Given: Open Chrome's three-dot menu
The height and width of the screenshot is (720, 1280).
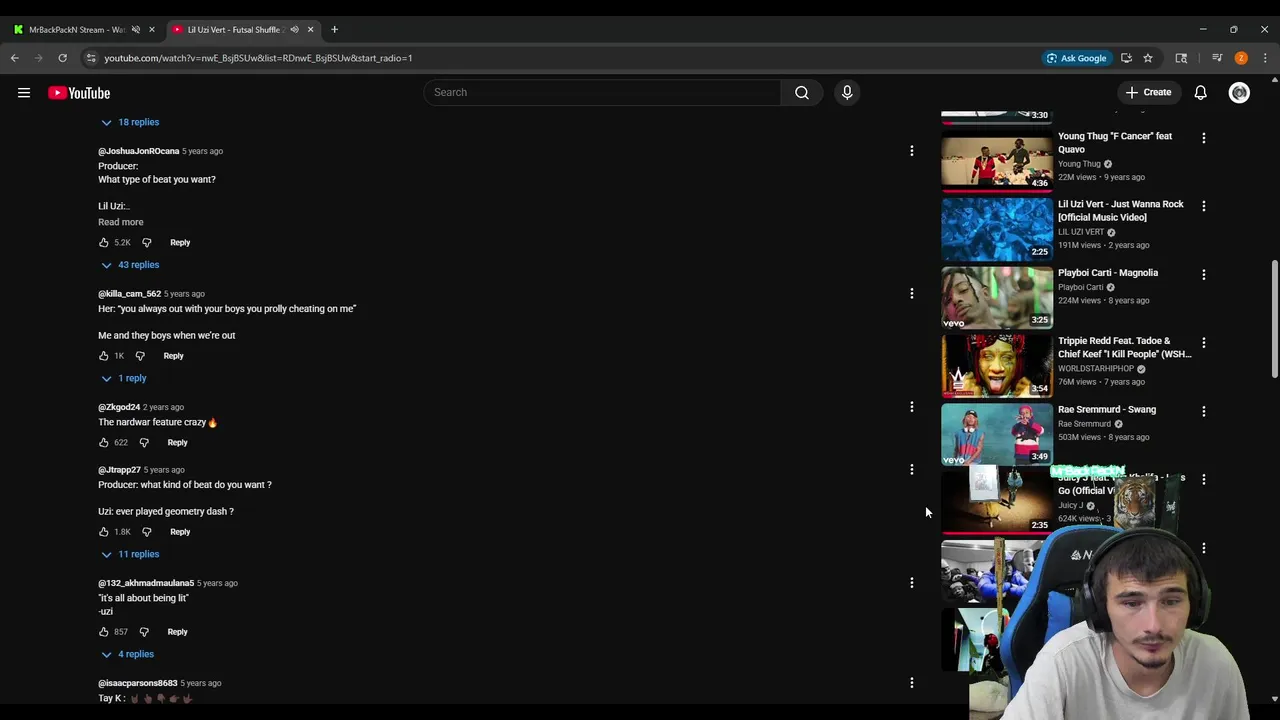Looking at the screenshot, I should [x=1265, y=58].
